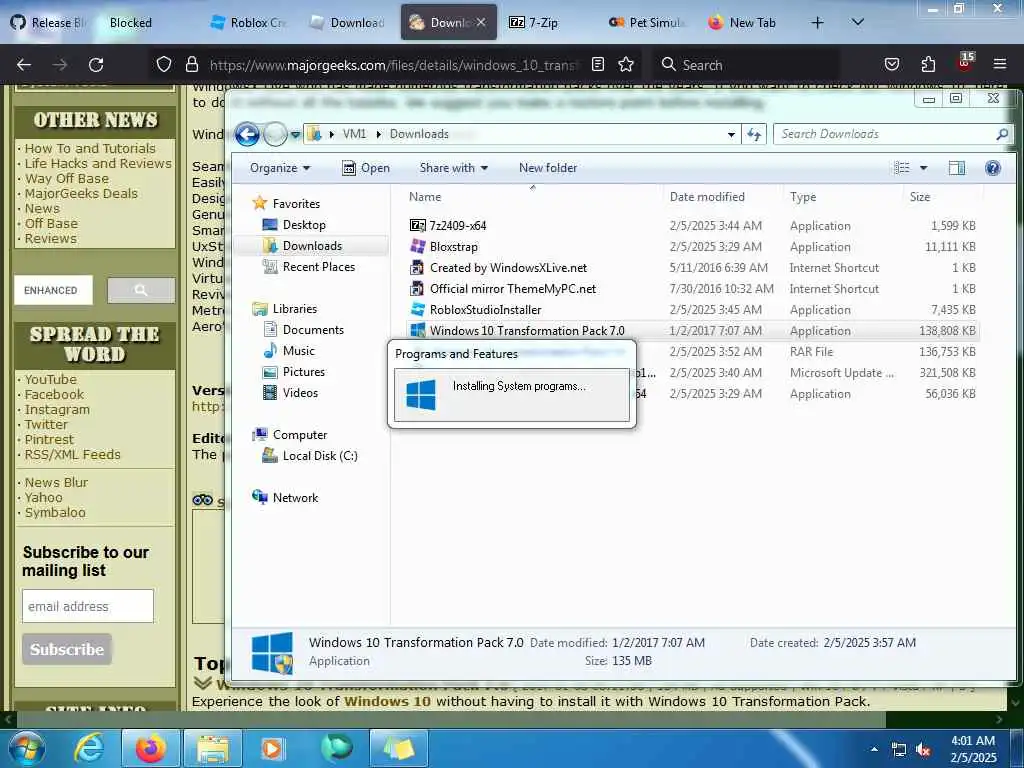Viewport: 1024px width, 768px height.
Task: Save to Pocket icon in Firefox toolbar
Action: [x=891, y=65]
